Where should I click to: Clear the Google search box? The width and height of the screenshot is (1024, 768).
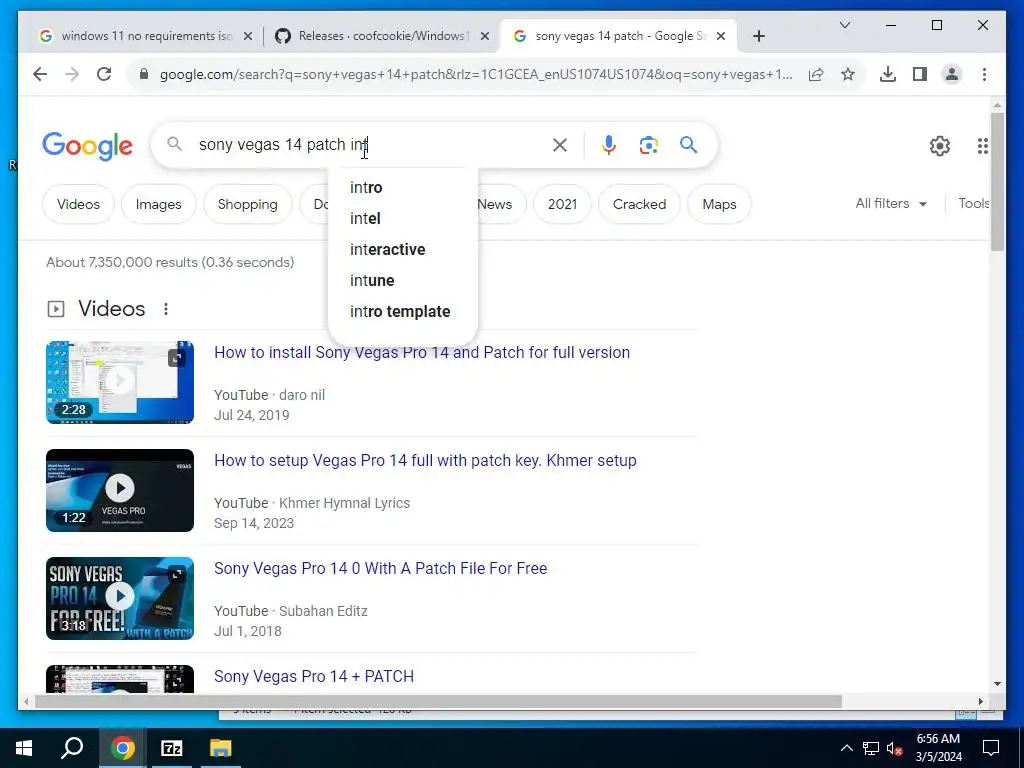point(560,145)
